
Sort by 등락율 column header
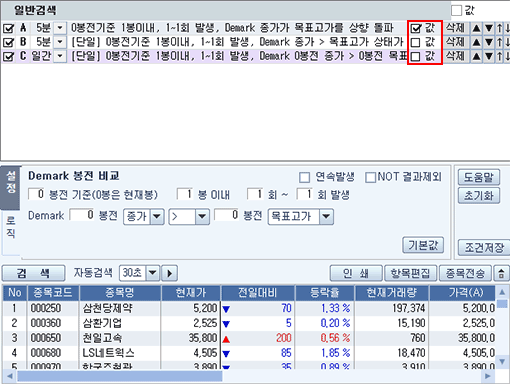(325, 293)
